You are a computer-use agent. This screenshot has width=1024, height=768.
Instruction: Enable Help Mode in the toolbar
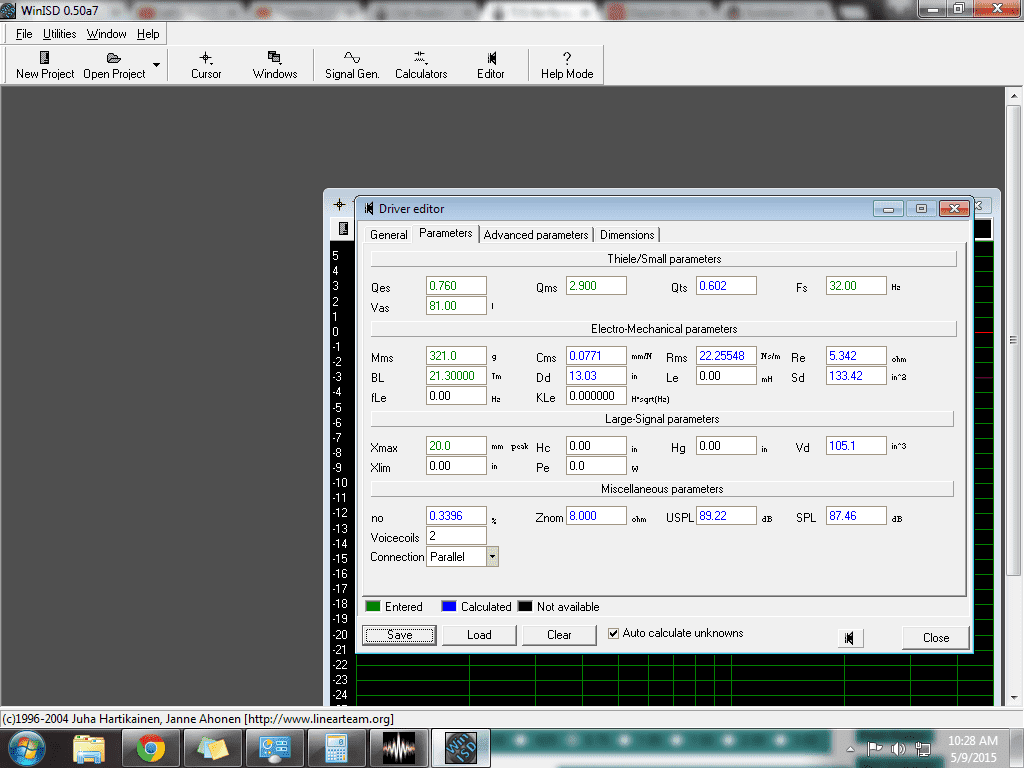click(567, 65)
